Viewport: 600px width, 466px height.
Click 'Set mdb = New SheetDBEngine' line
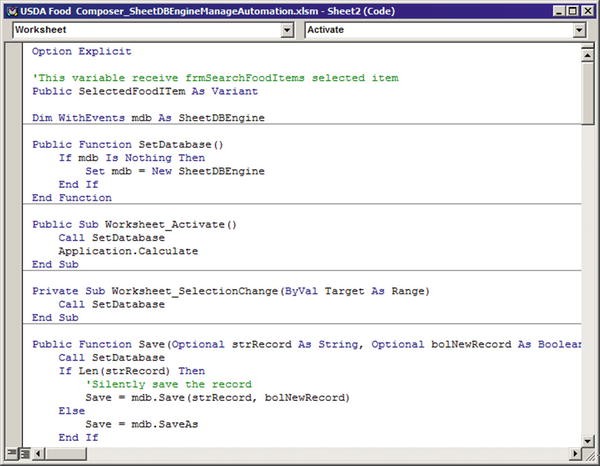coord(175,171)
